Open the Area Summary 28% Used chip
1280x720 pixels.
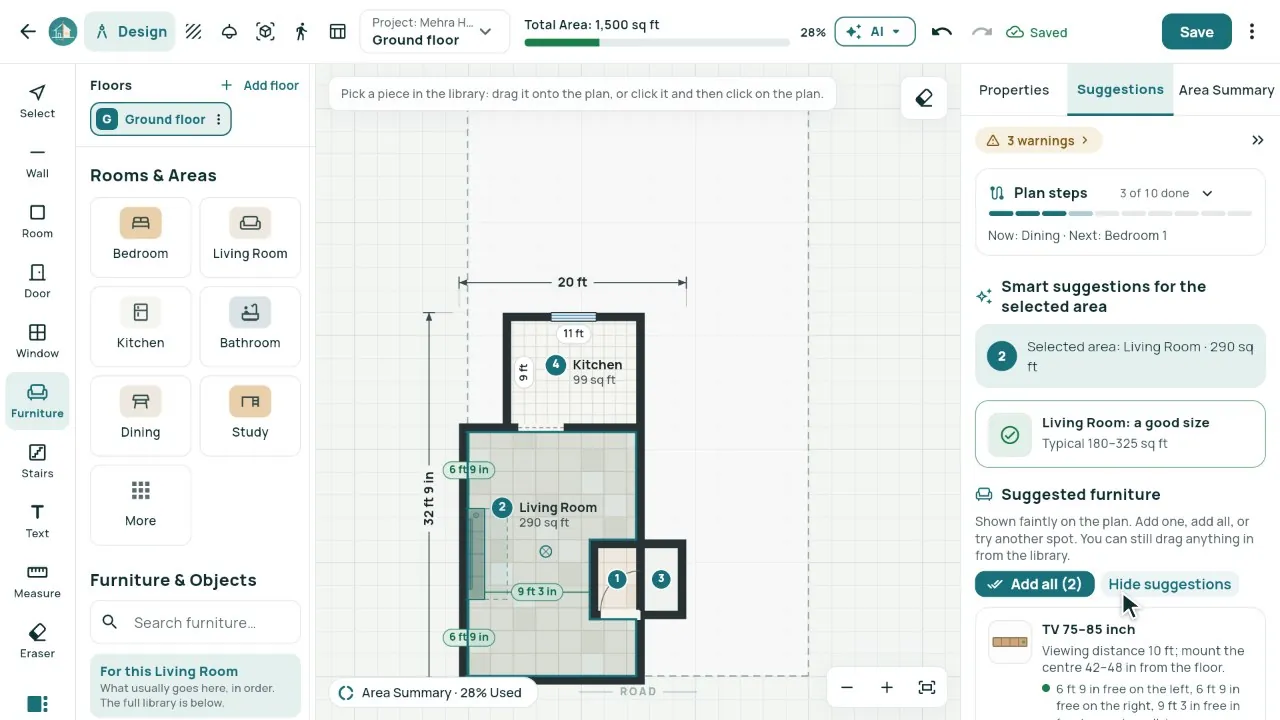tap(432, 692)
